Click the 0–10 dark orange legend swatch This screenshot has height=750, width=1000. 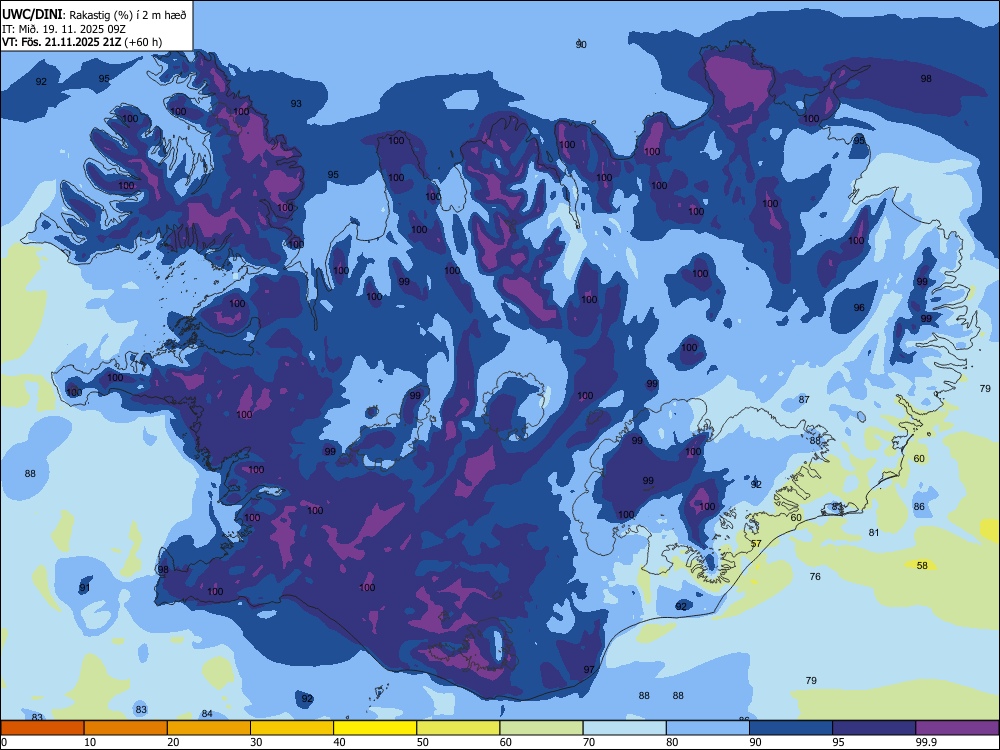point(42,728)
